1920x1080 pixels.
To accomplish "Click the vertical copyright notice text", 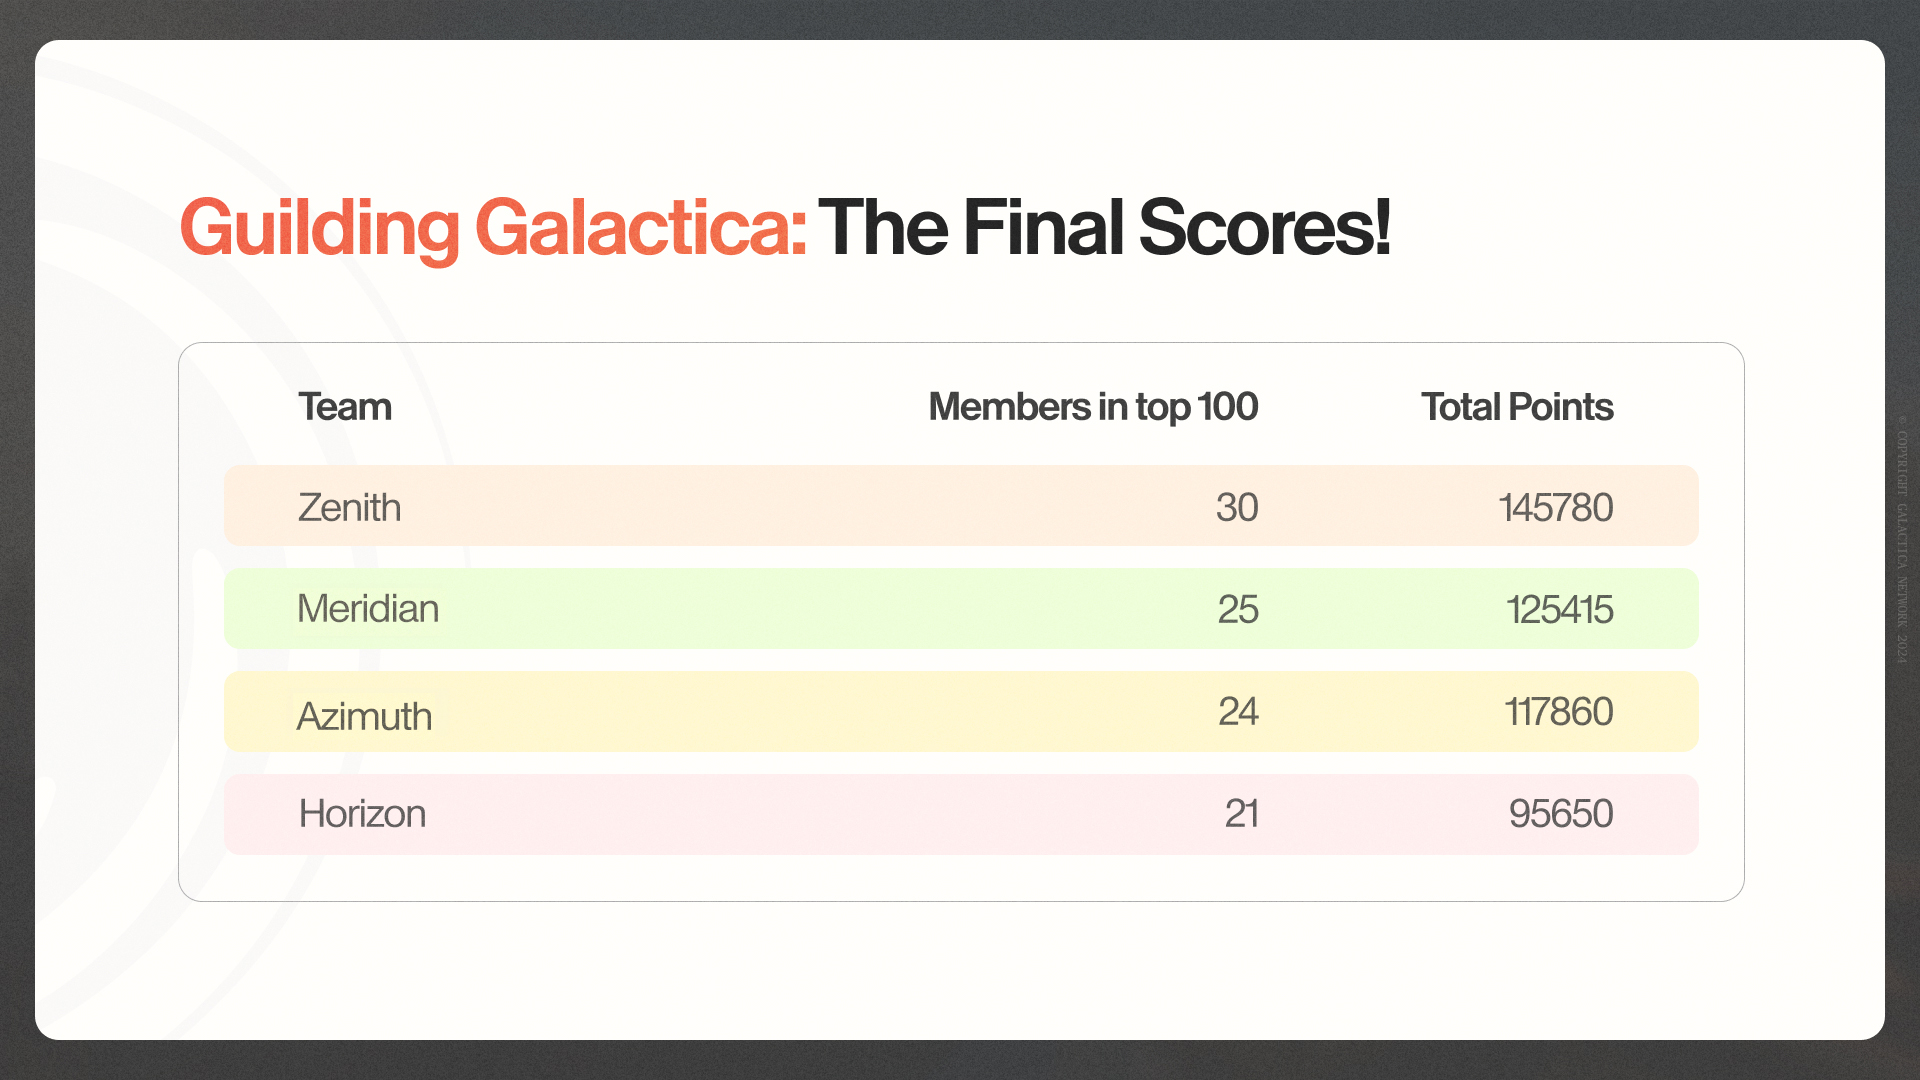I will [1902, 540].
